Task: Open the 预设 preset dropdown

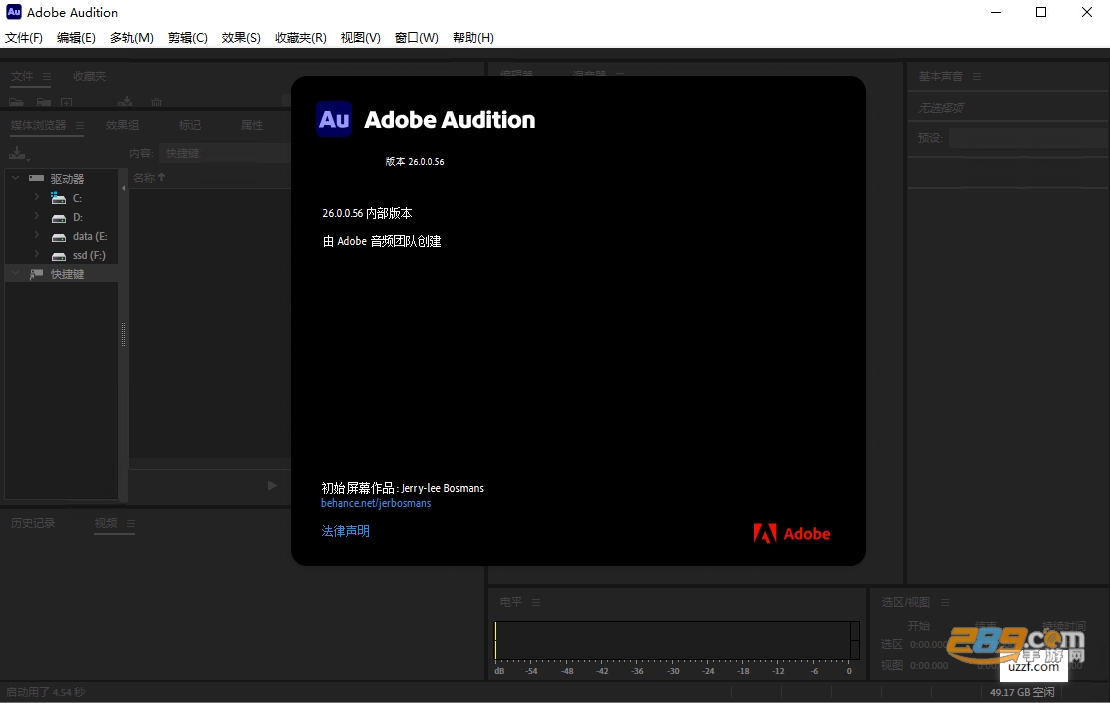Action: (x=1029, y=138)
